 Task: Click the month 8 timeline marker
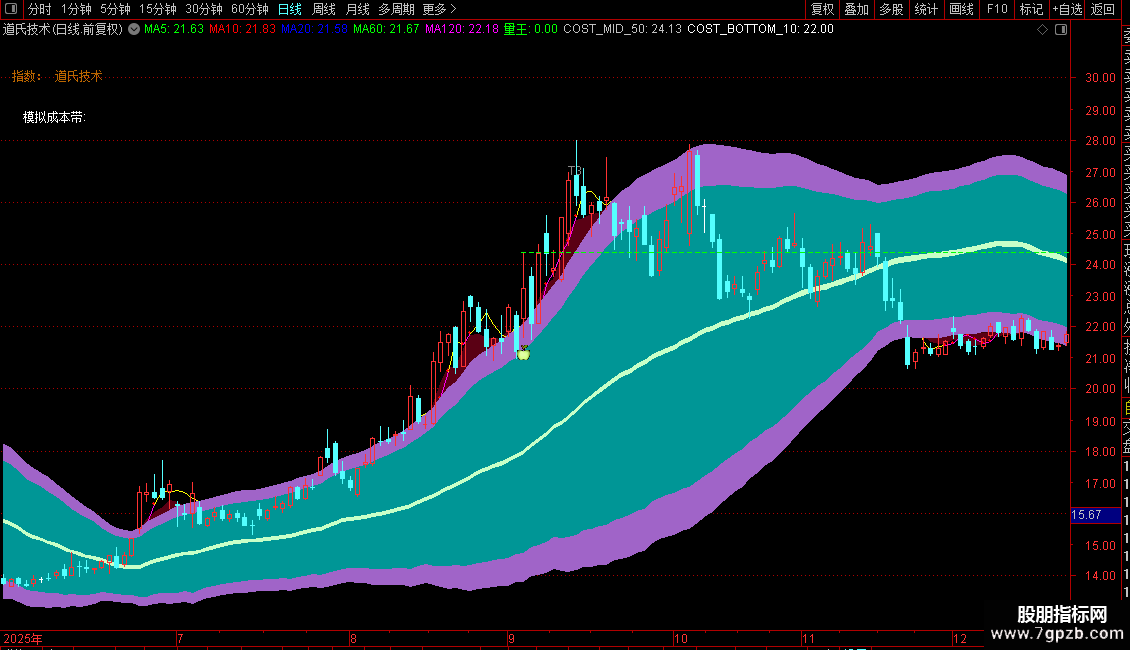(353, 638)
